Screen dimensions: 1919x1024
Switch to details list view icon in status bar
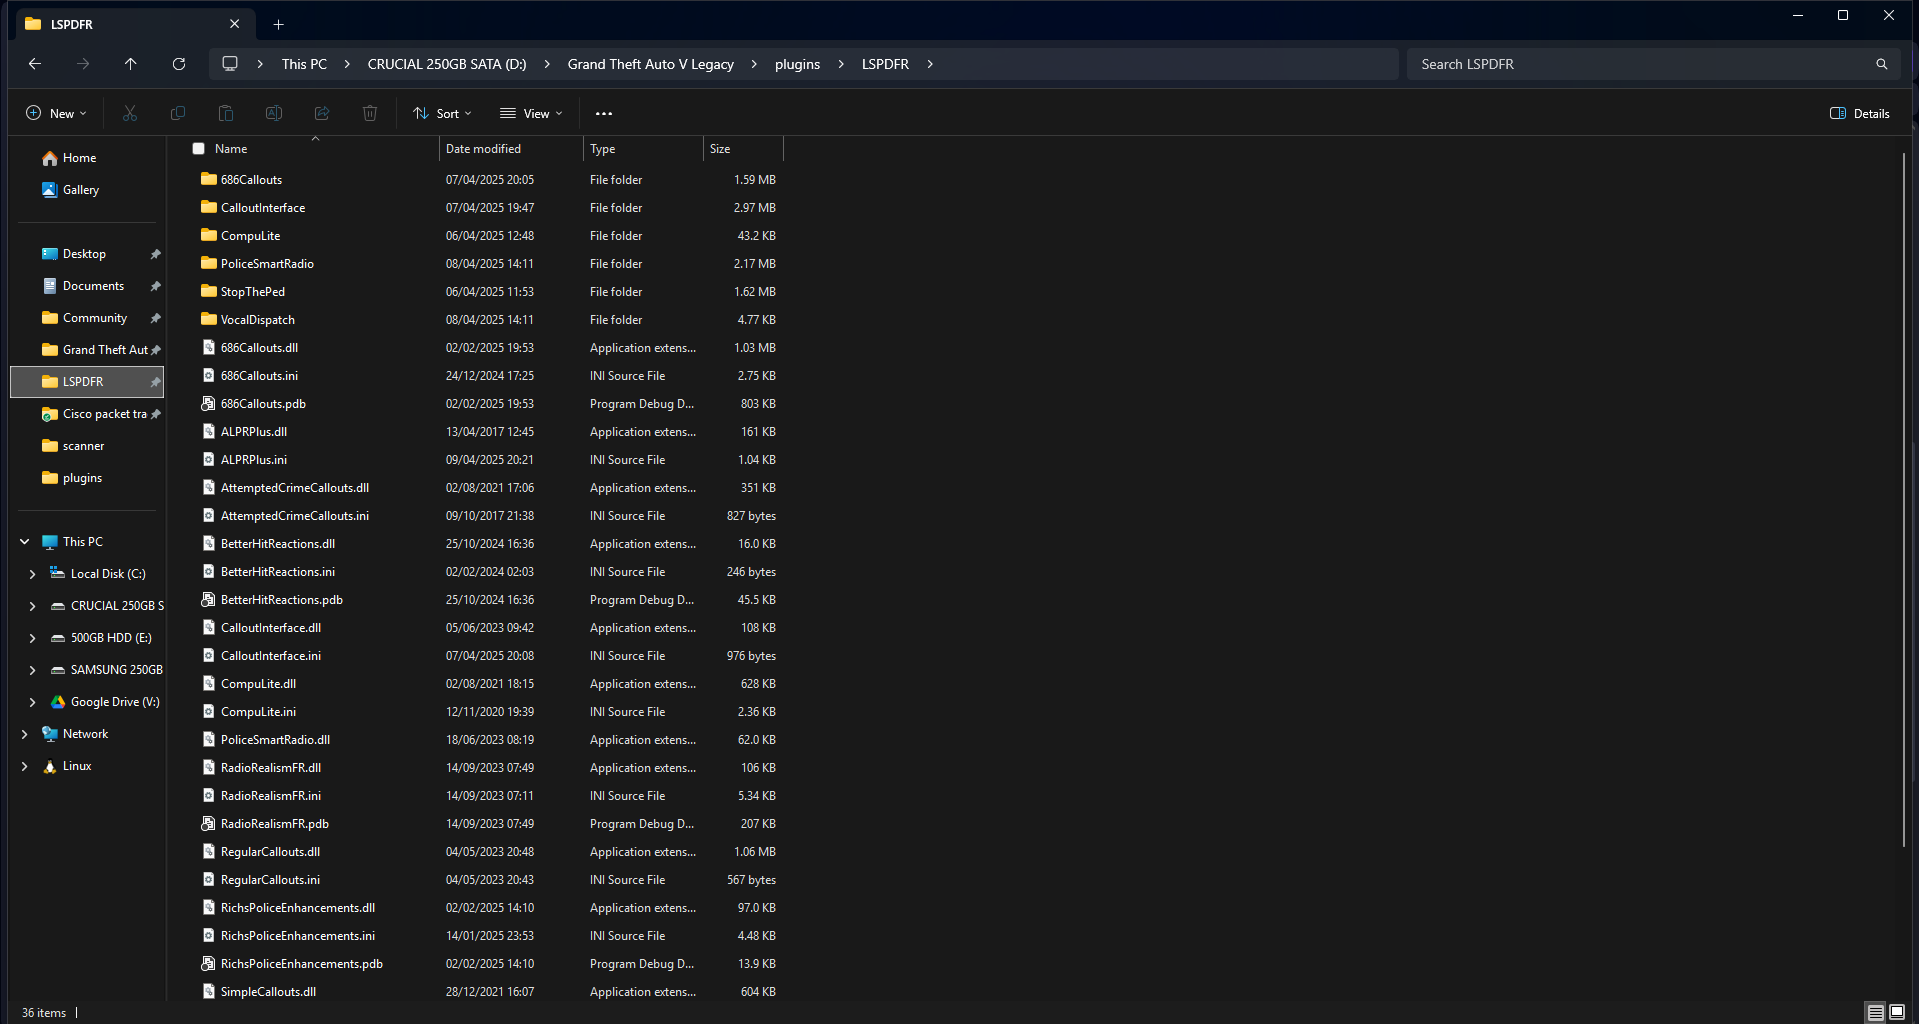tap(1876, 1012)
